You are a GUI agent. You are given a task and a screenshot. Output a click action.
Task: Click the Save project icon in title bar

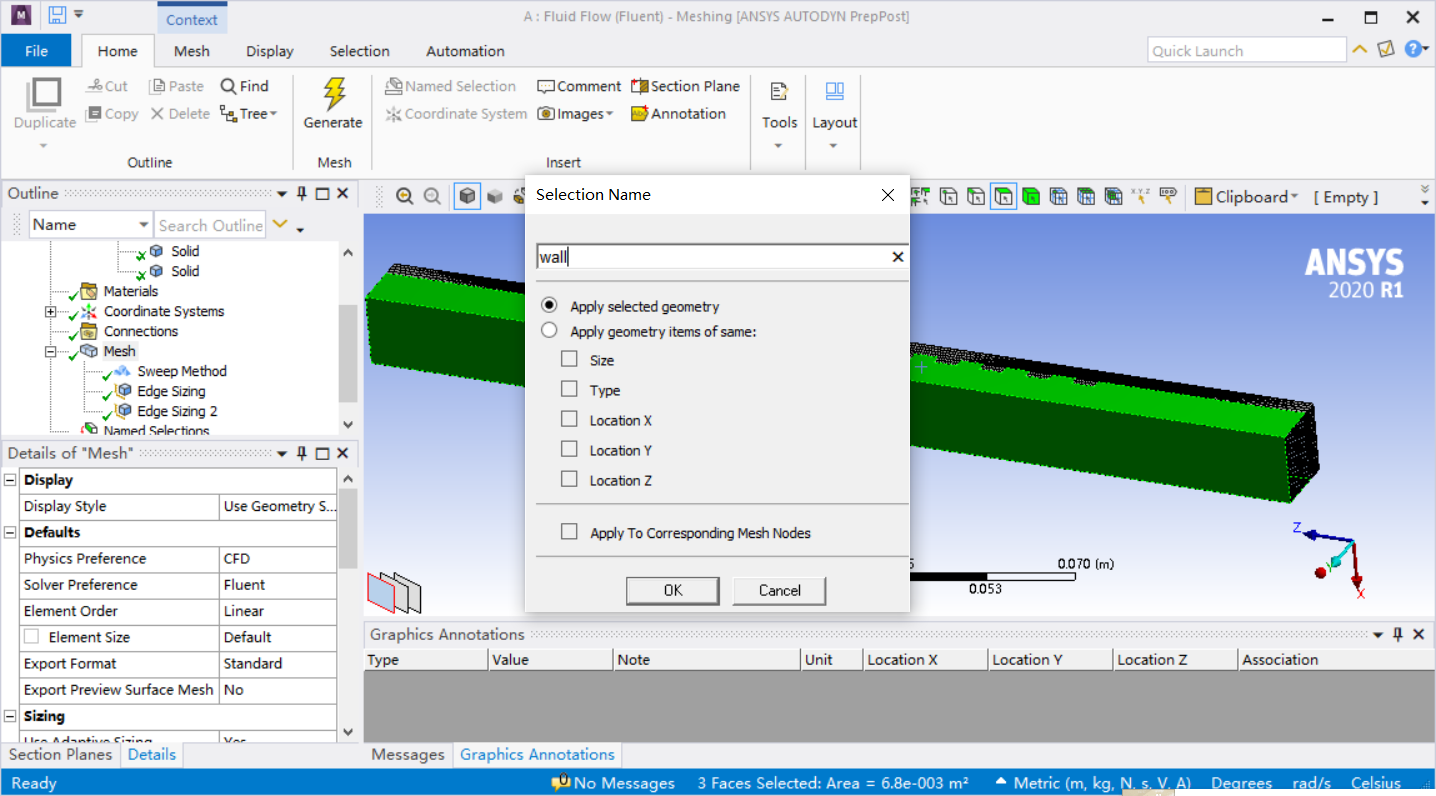click(56, 15)
